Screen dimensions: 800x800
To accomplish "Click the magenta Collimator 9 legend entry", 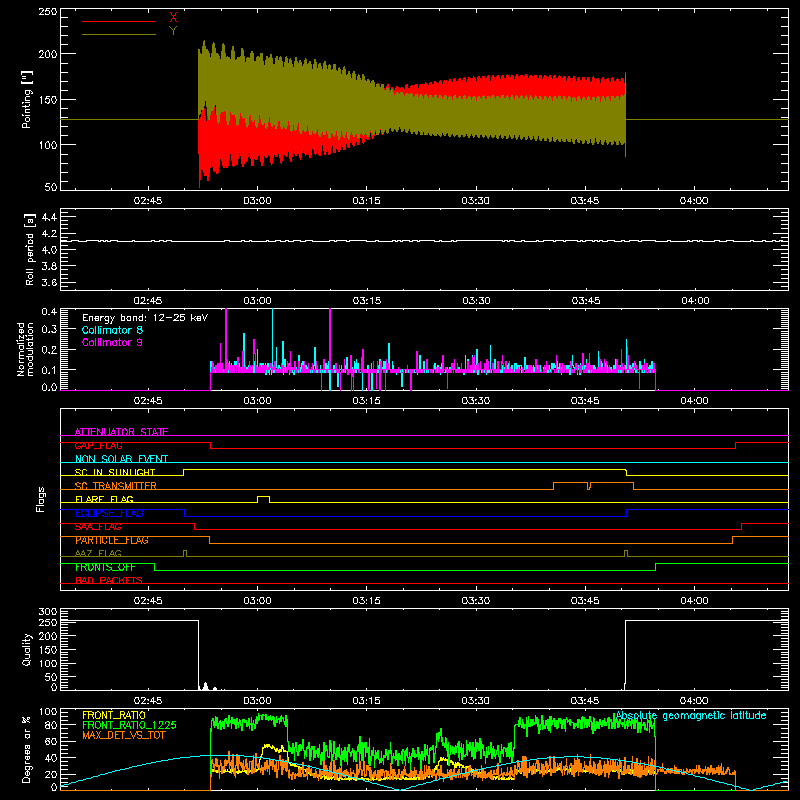I will 112,342.
